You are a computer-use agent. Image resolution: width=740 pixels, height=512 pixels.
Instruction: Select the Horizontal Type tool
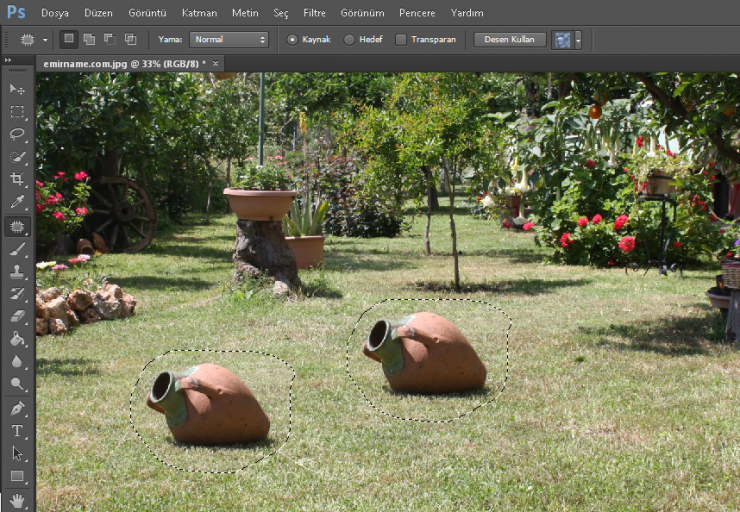tap(17, 430)
